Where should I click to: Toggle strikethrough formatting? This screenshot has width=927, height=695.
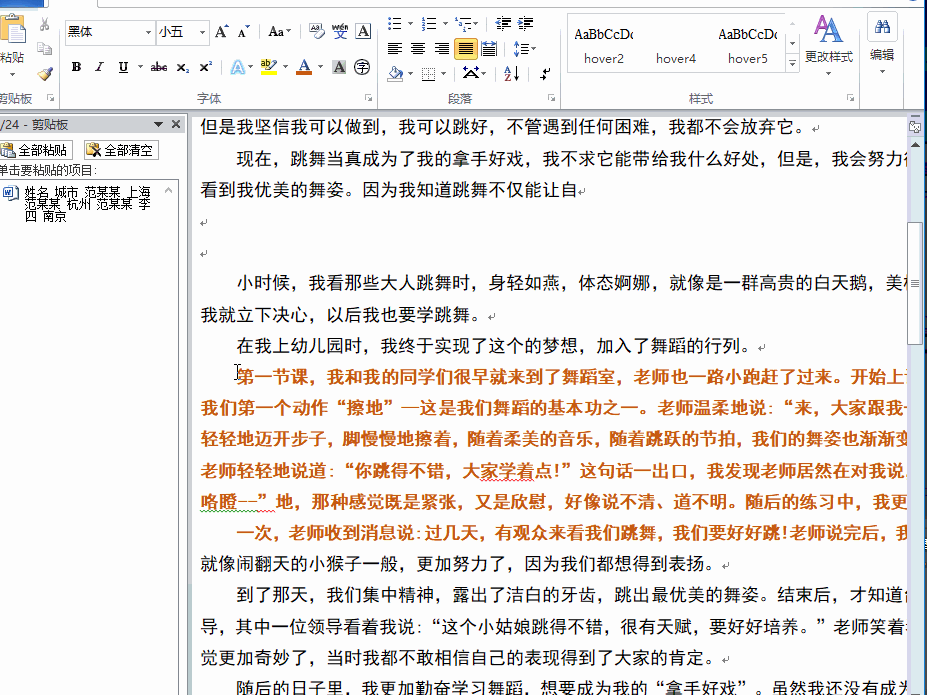click(x=158, y=66)
